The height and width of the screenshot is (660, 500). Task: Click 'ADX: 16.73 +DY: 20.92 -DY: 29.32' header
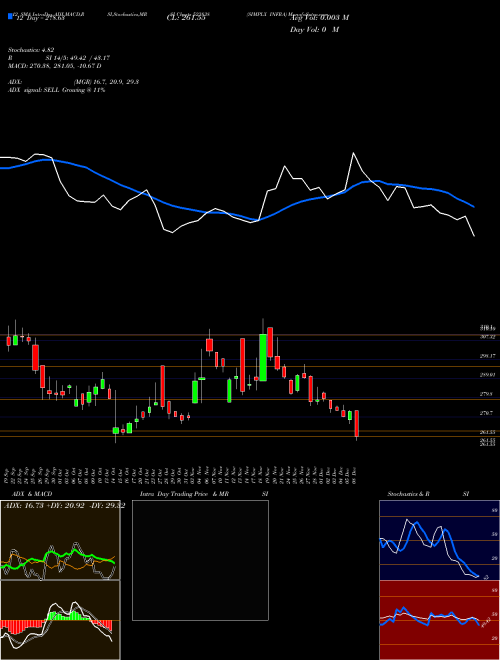(x=64, y=506)
